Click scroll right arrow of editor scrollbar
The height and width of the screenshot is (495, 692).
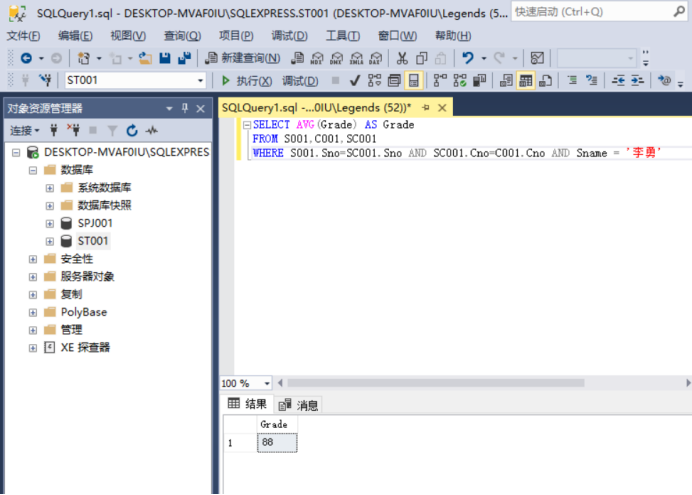click(x=687, y=383)
